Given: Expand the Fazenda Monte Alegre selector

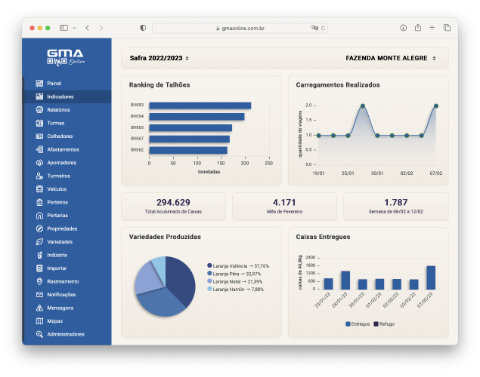Looking at the screenshot, I should [x=391, y=58].
